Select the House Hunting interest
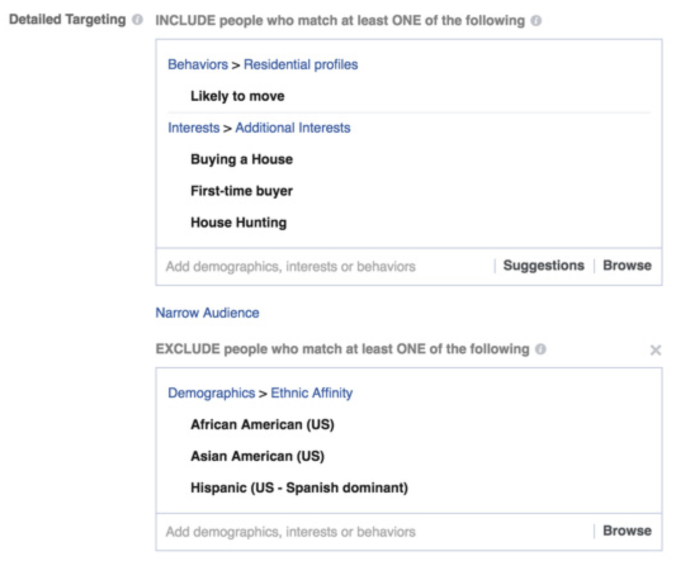This screenshot has width=676, height=564. click(238, 223)
